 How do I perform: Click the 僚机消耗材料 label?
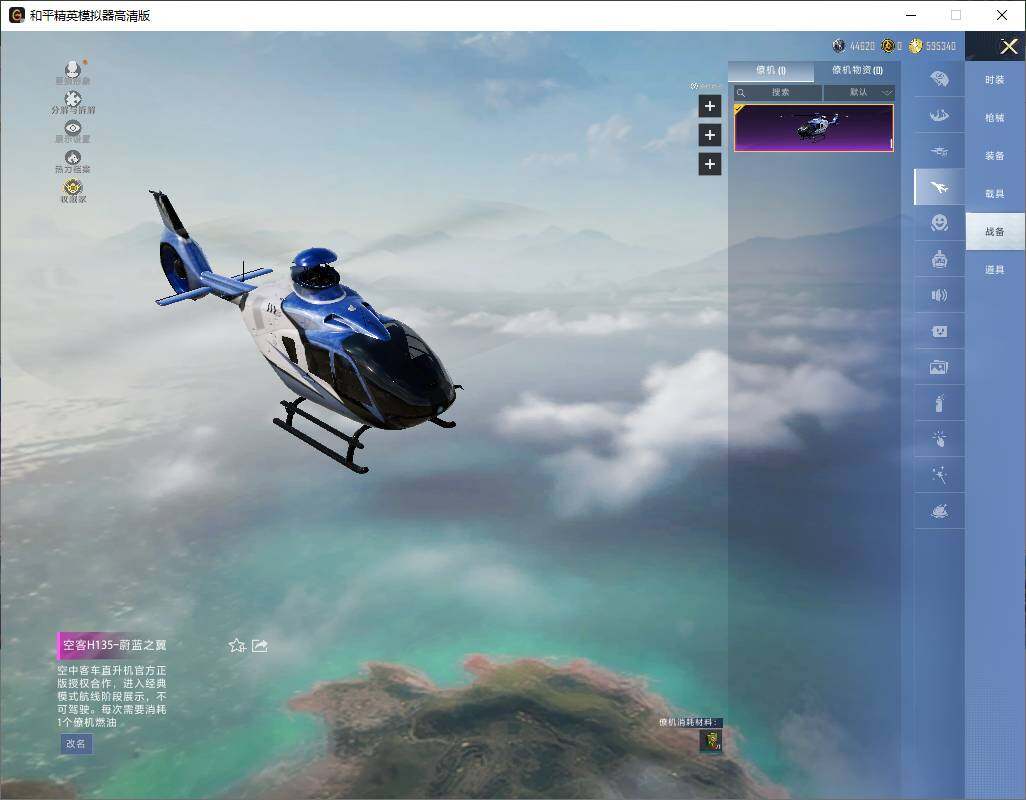690,722
